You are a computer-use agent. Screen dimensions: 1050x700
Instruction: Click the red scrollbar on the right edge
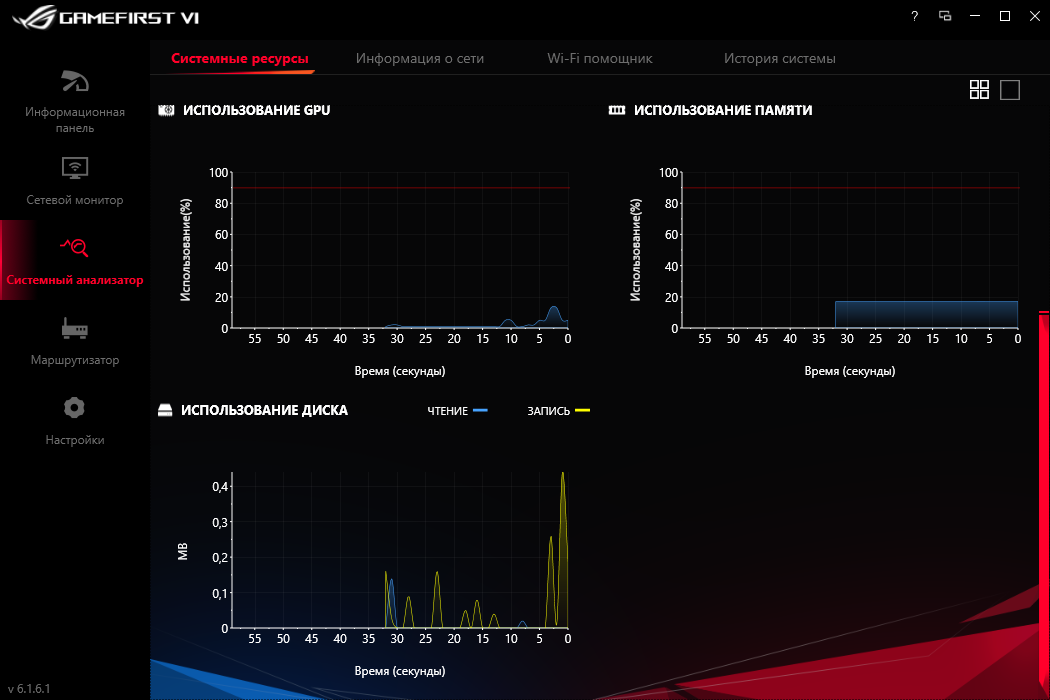[x=1044, y=502]
